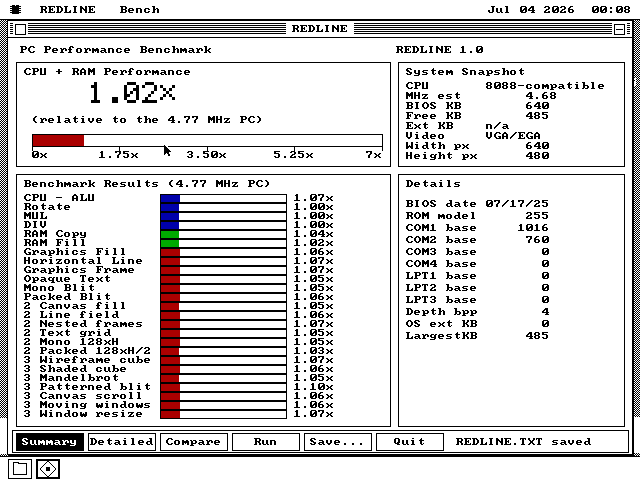Image resolution: width=640 pixels, height=480 pixels.
Task: Click the RAM Copy green bar
Action: pyautogui.click(x=170, y=234)
